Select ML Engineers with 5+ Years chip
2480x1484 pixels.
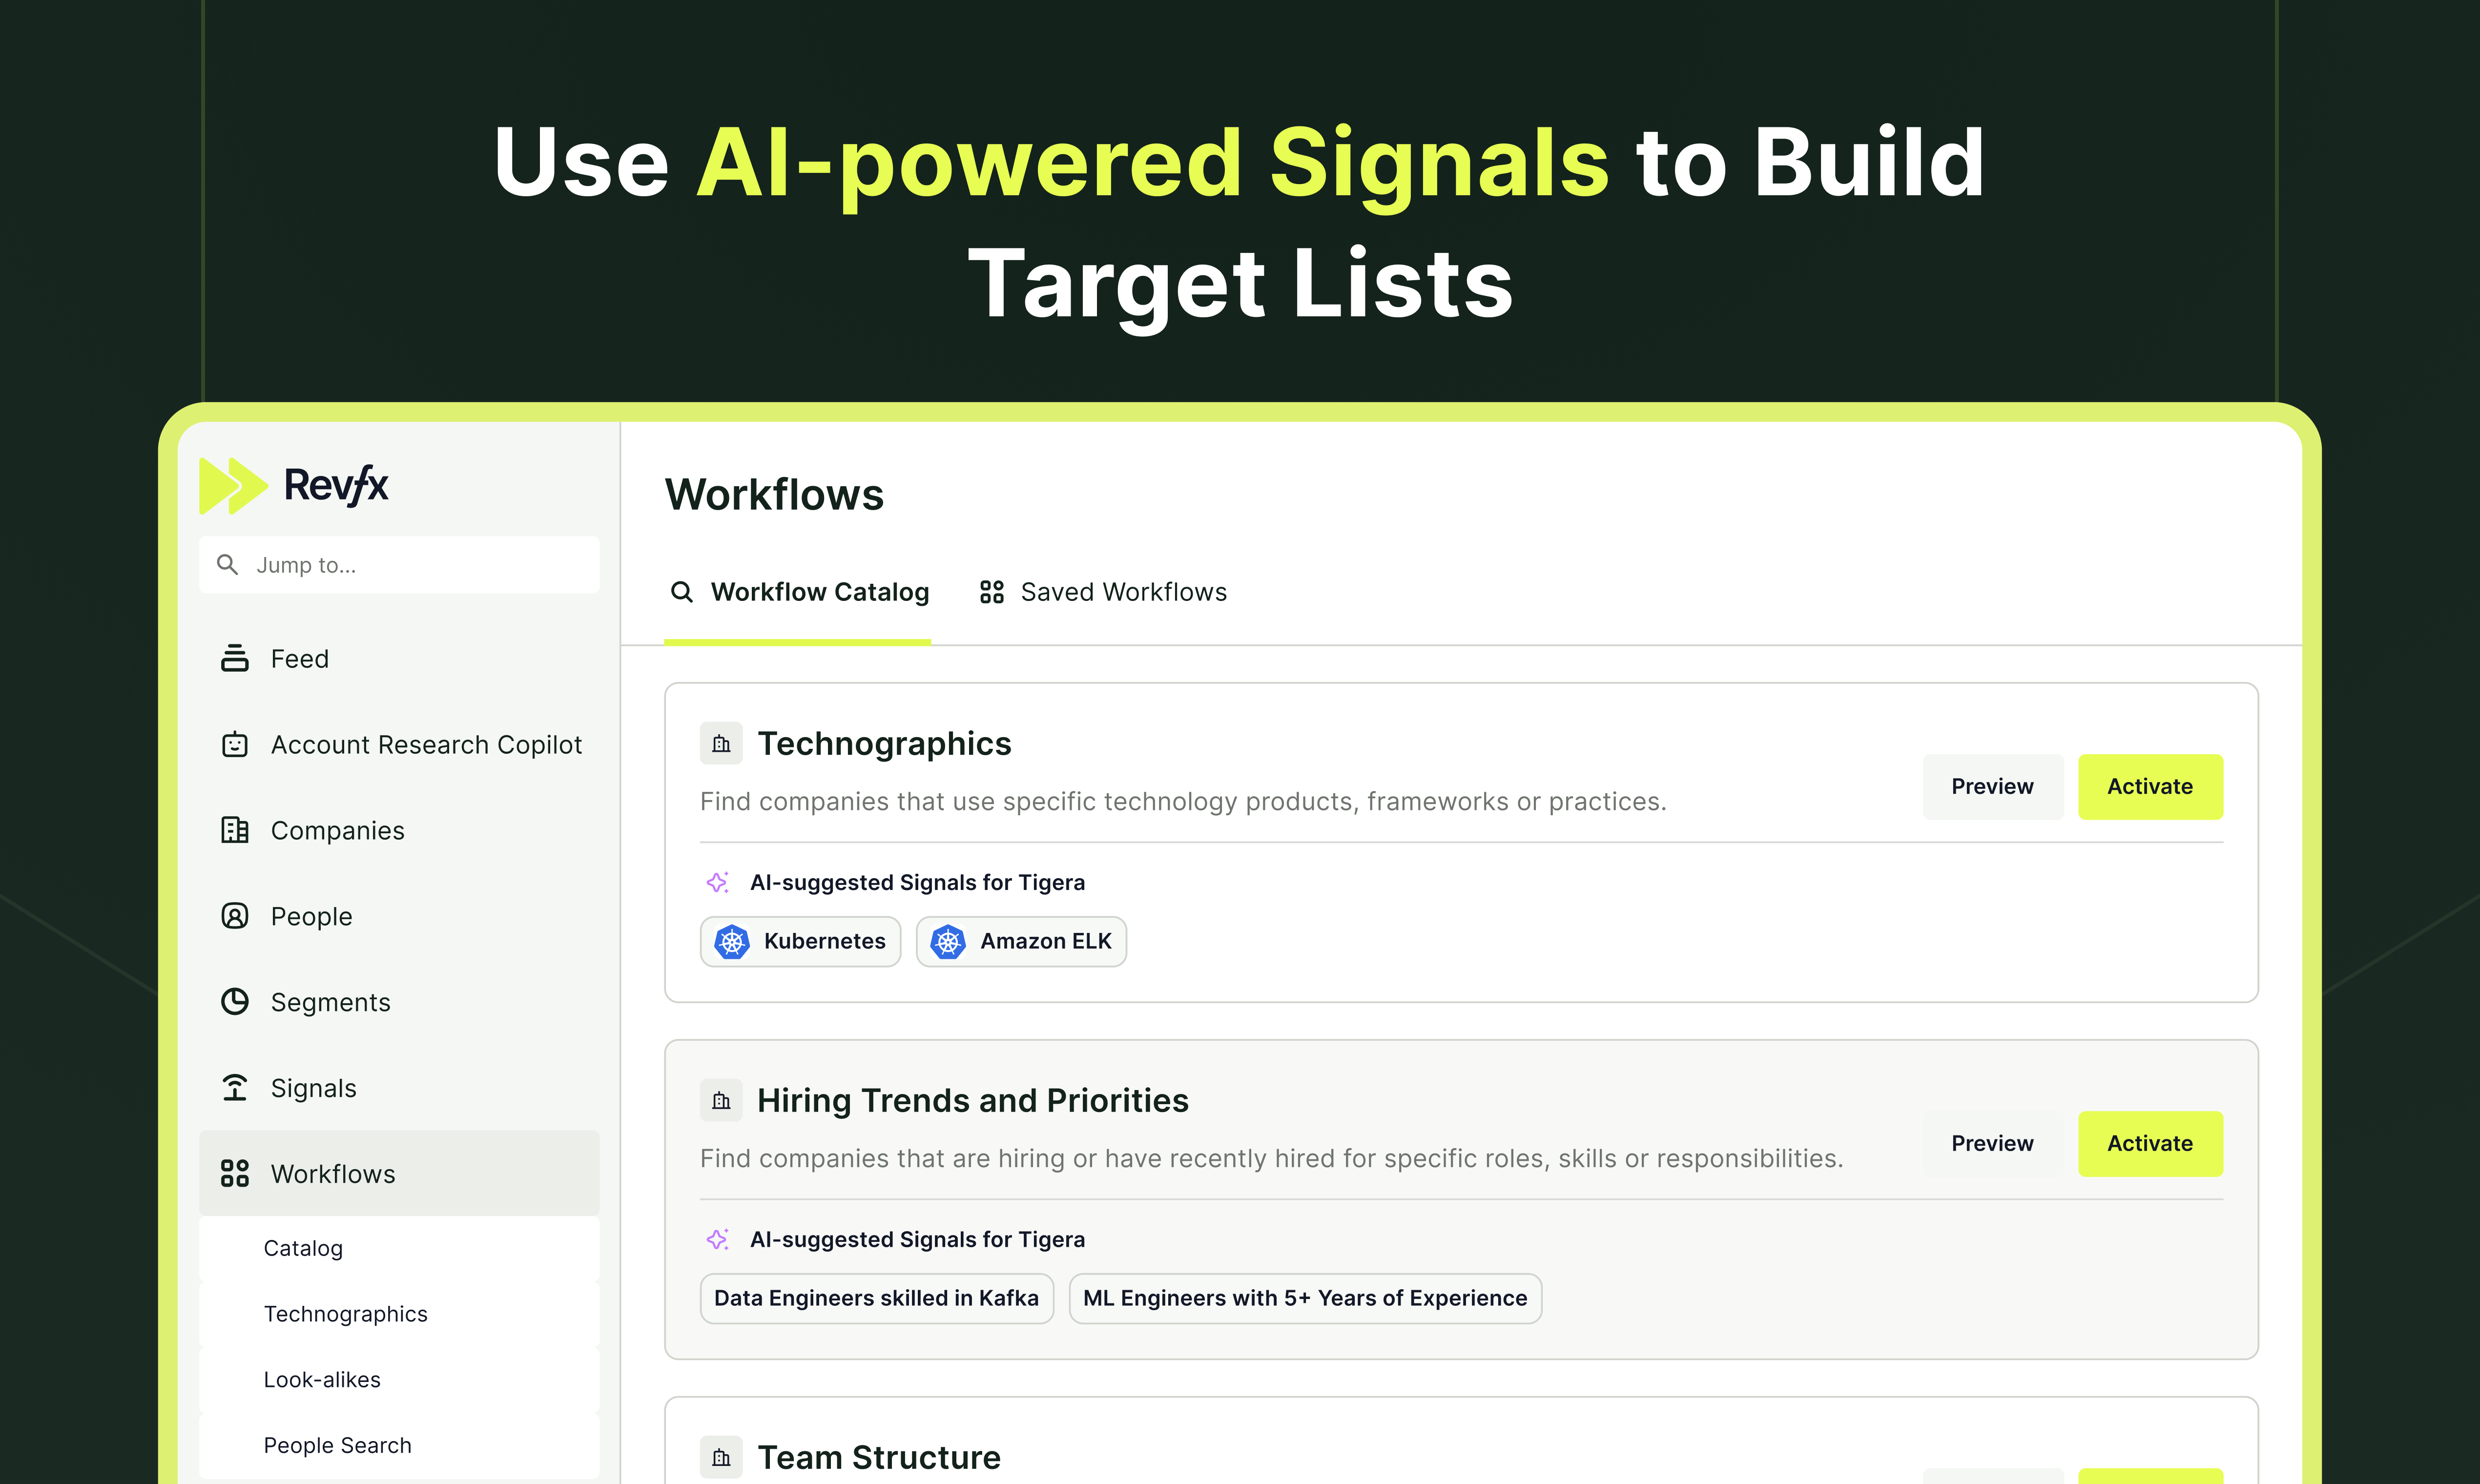[x=1306, y=1299]
